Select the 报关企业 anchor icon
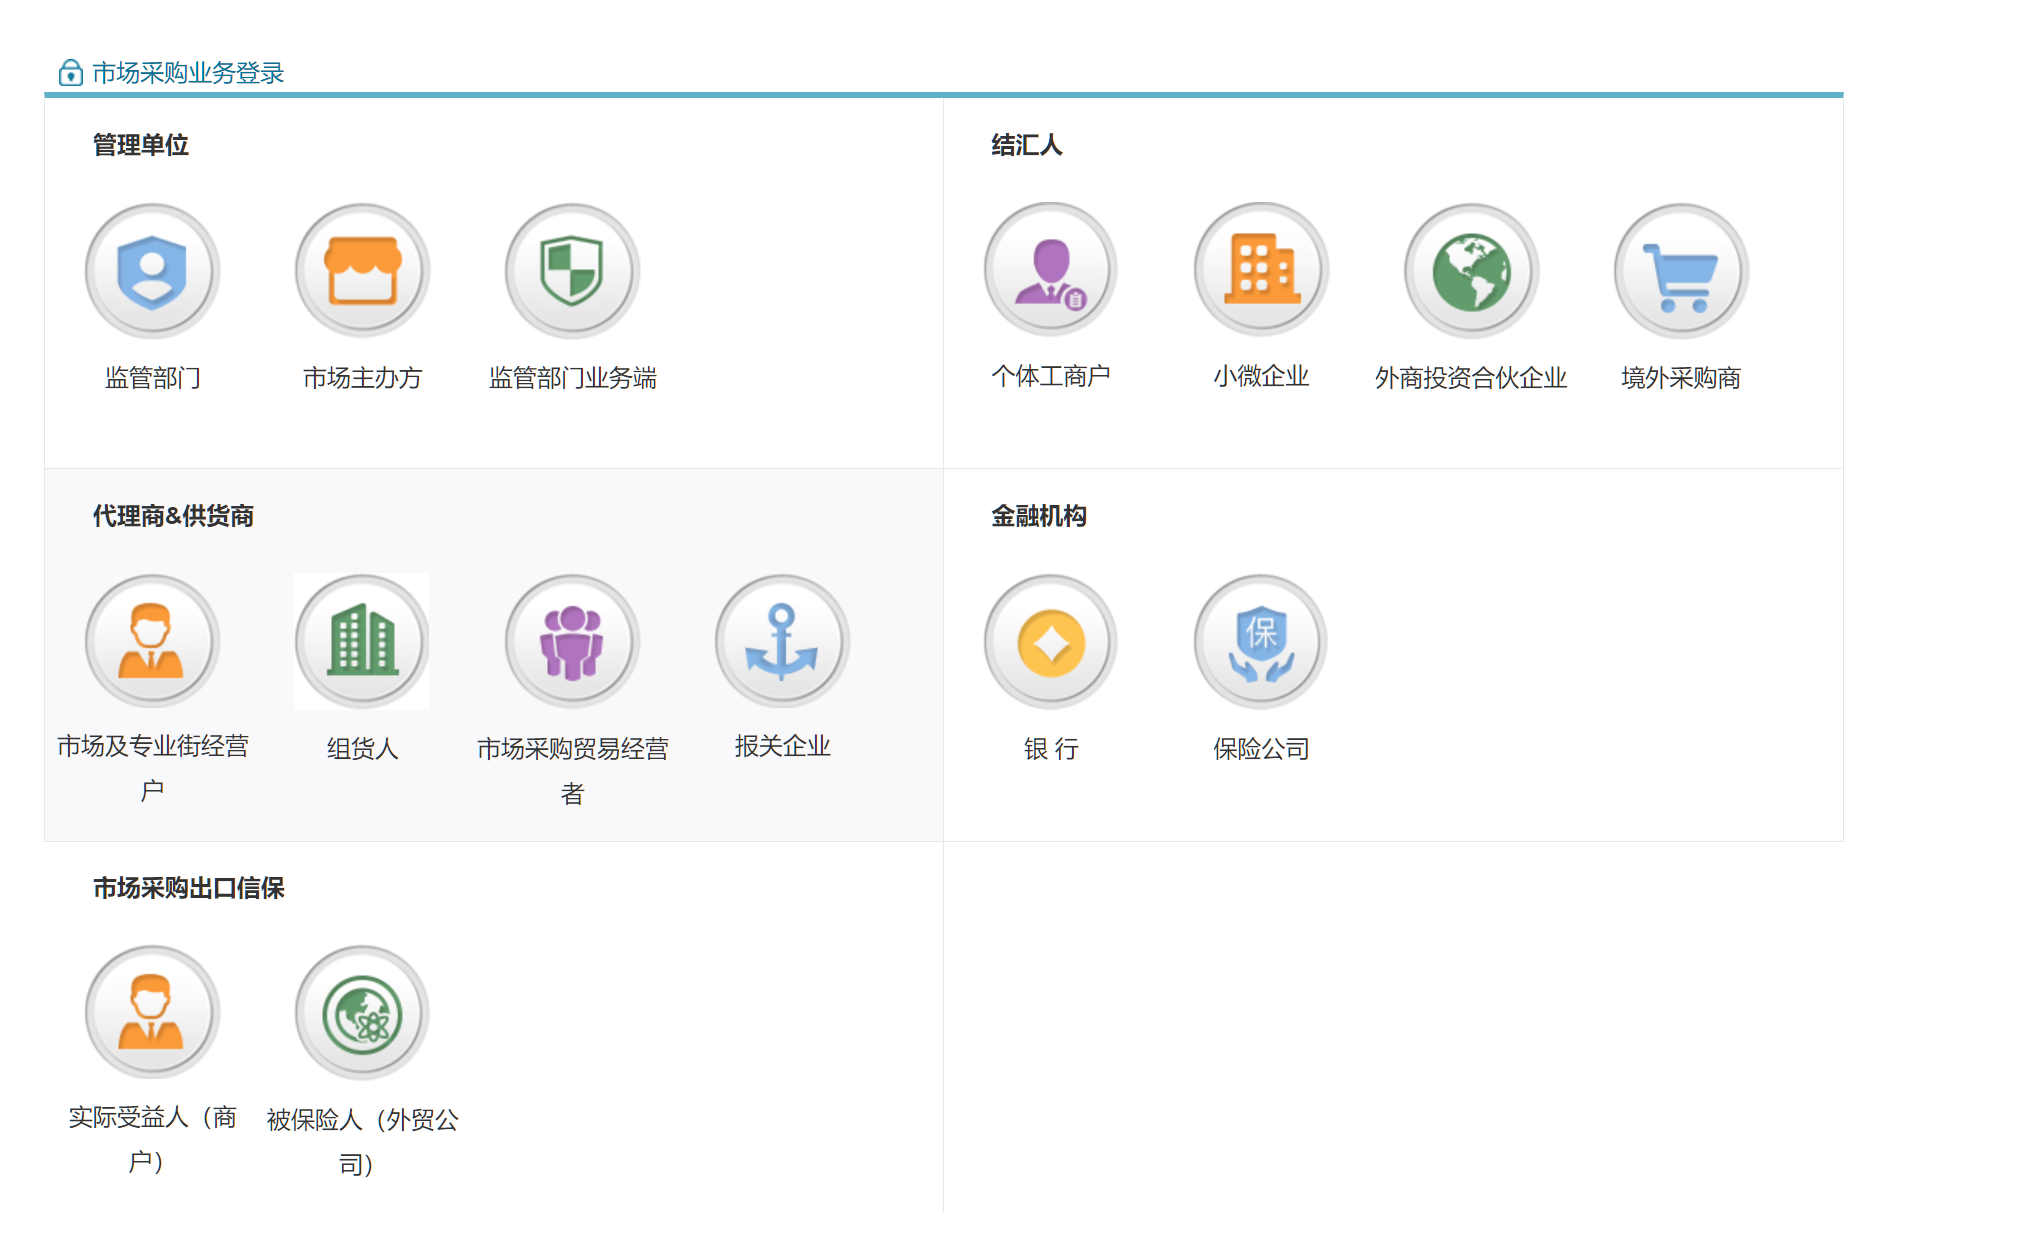This screenshot has height=1235, width=2037. [x=782, y=641]
